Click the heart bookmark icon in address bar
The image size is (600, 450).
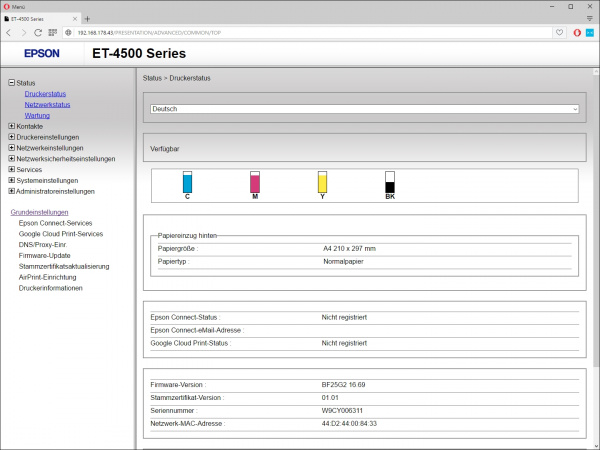click(x=560, y=32)
